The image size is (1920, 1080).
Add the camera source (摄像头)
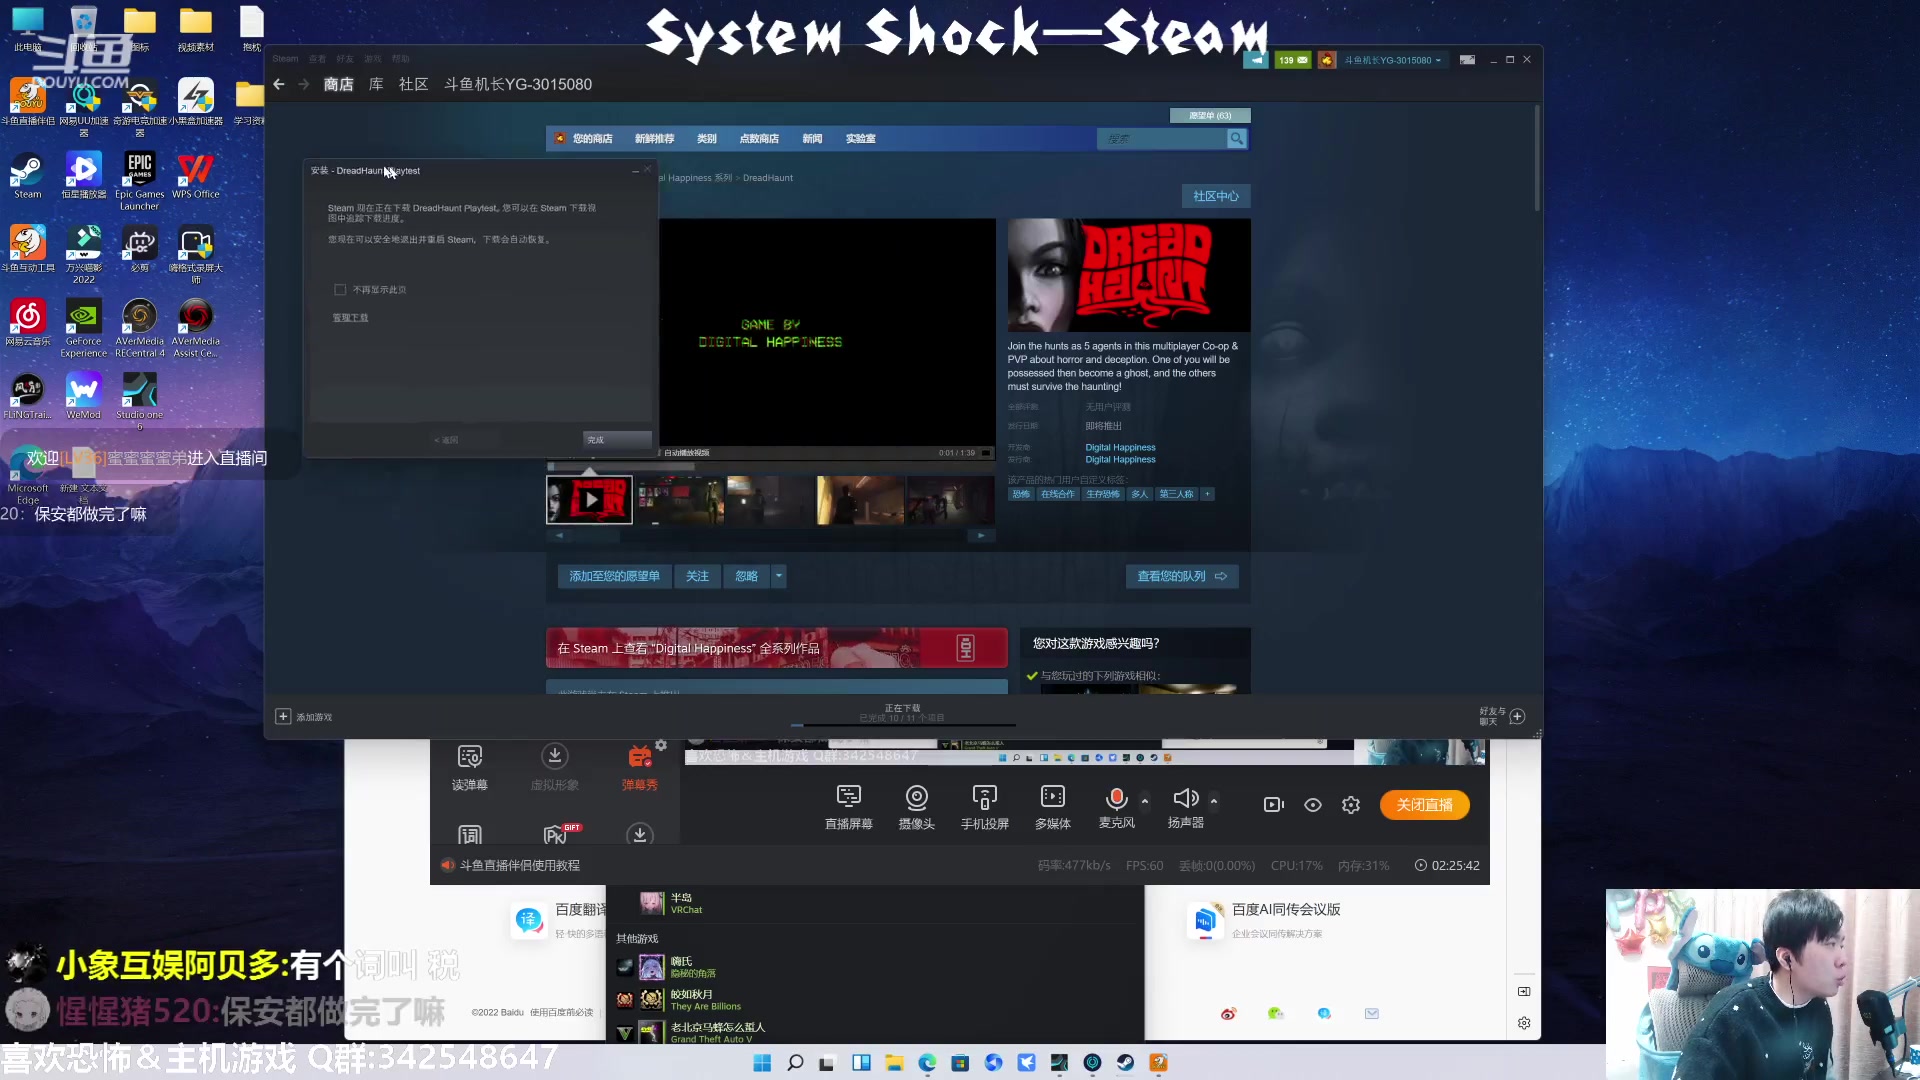[917, 807]
